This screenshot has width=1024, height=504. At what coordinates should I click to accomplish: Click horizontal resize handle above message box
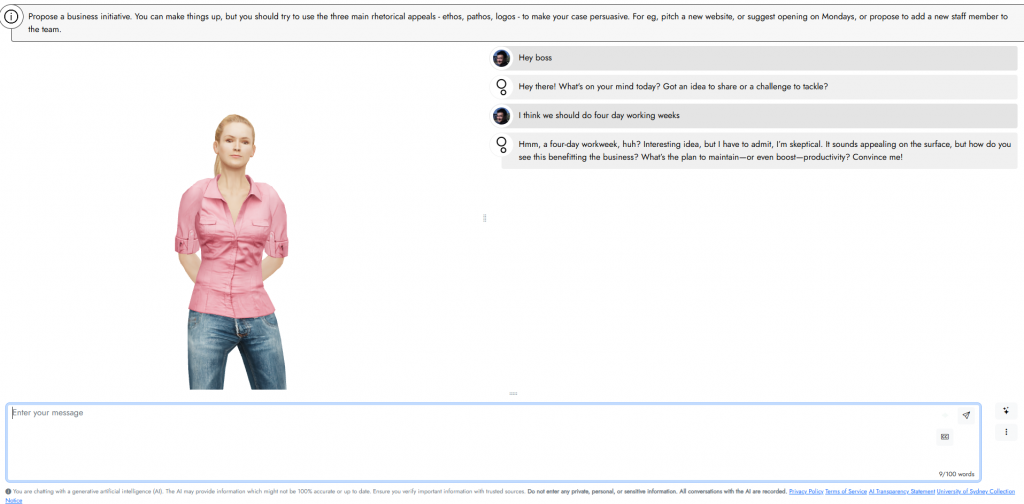(513, 394)
